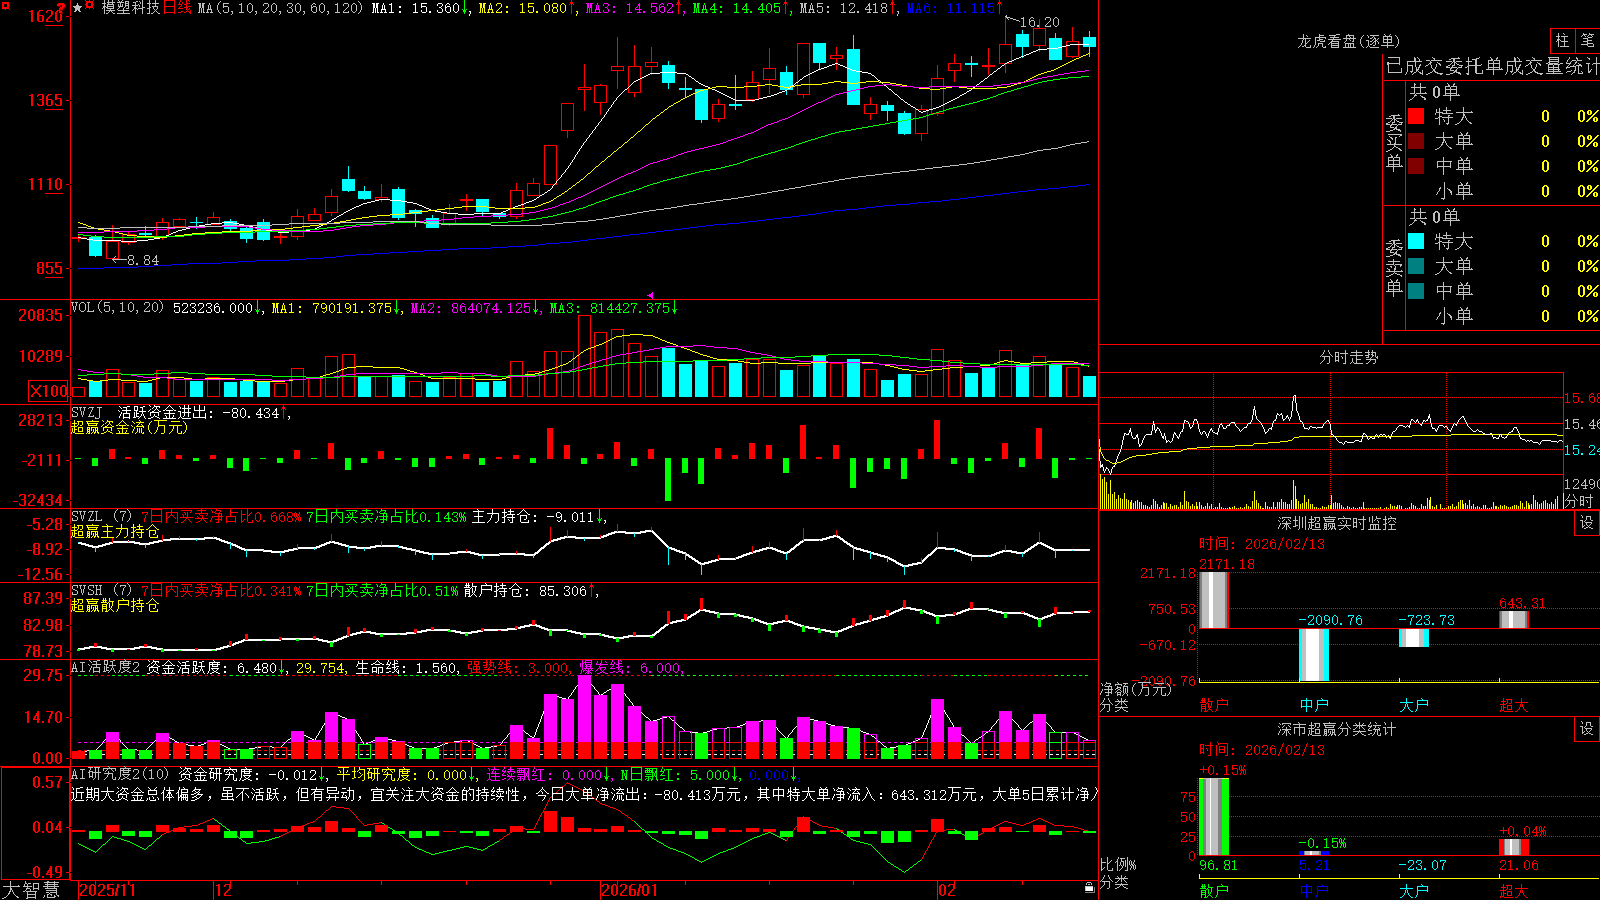Click the 模塑科技 stock name
Image resolution: width=1600 pixels, height=900 pixels.
[130, 8]
